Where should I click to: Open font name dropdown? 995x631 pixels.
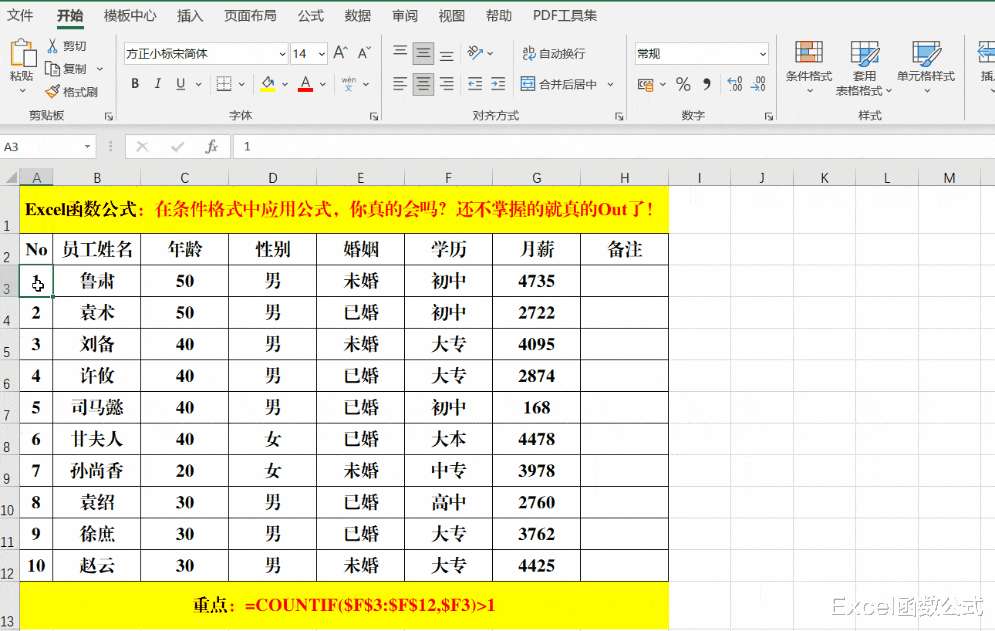(282, 54)
